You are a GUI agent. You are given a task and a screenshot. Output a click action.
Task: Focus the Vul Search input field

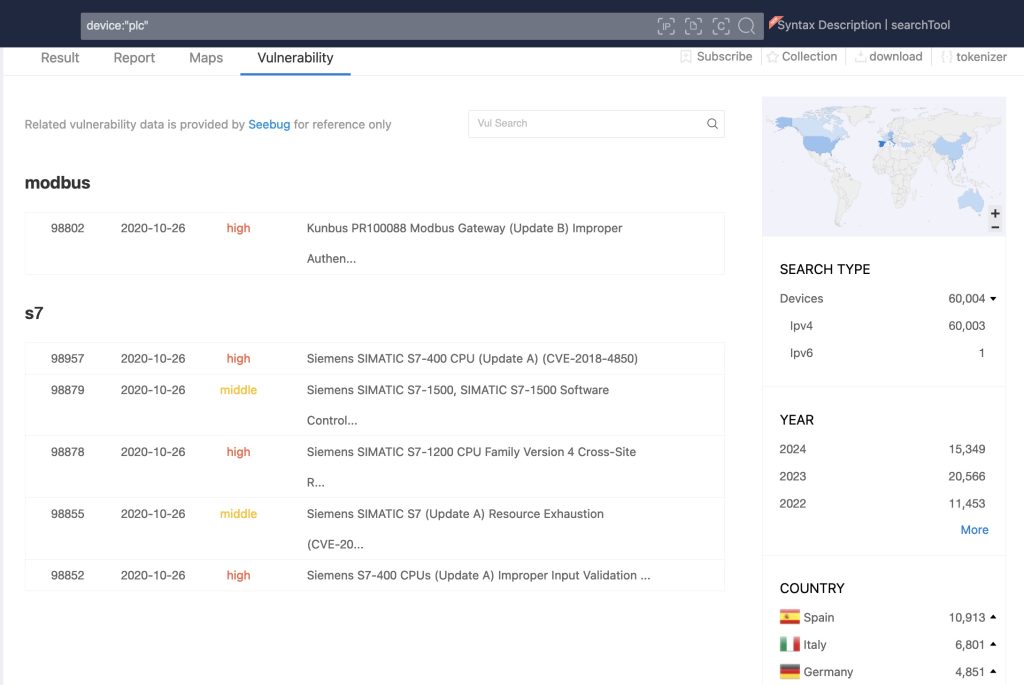[x=596, y=123]
